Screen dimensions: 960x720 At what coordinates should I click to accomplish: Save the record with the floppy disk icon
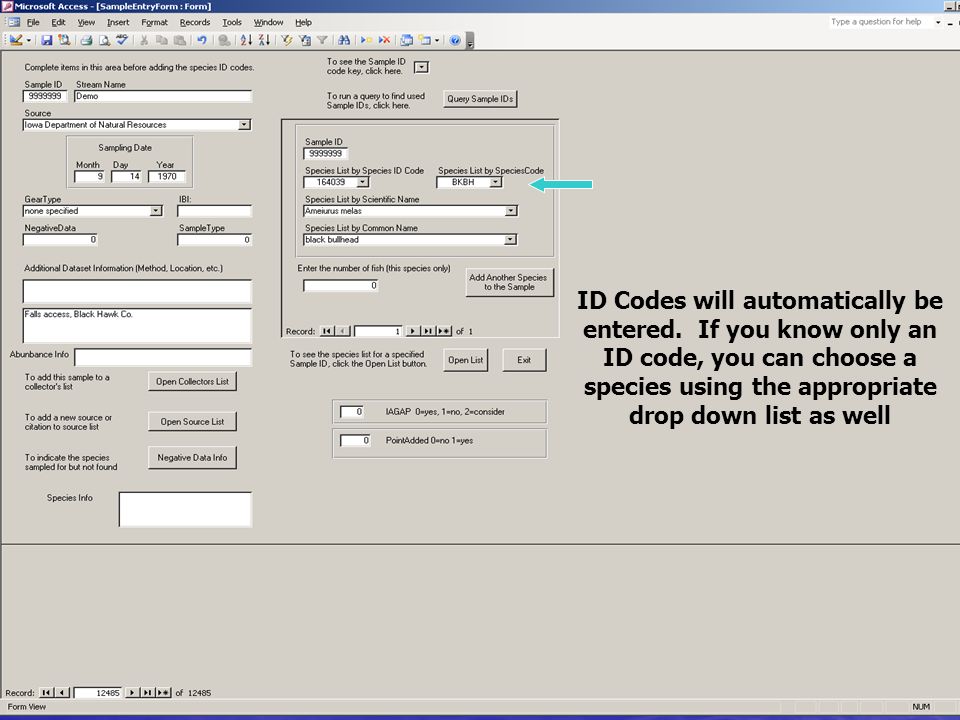[47, 40]
